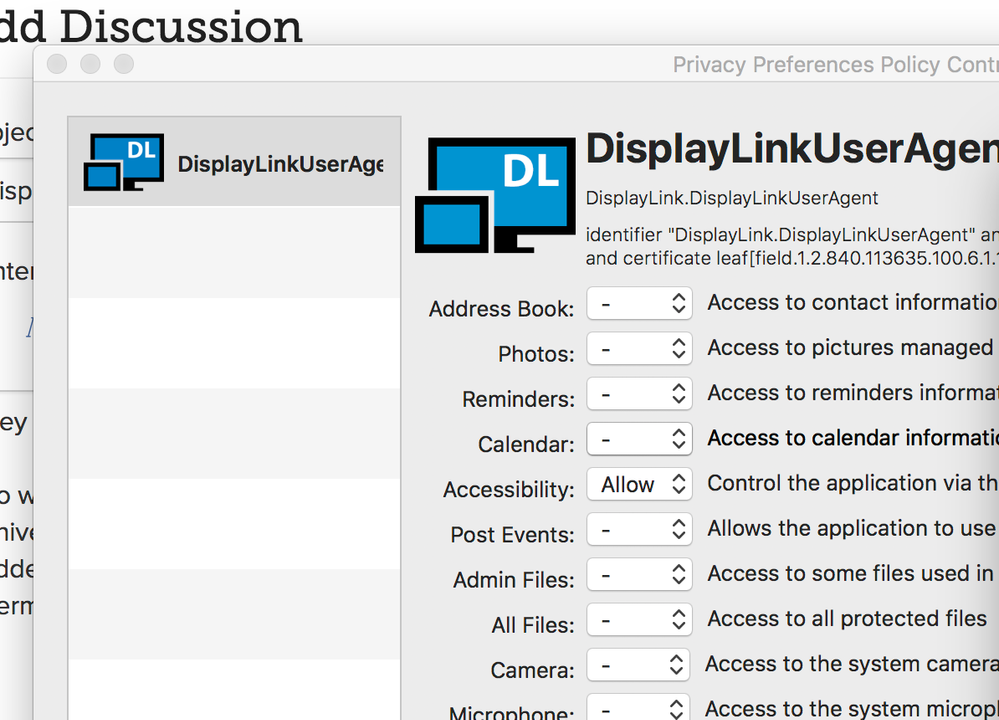Screen dimensions: 999x720
Task: Click the DisplayLink.DisplayLinkUserAgent bundle identifier text
Action: pos(731,198)
